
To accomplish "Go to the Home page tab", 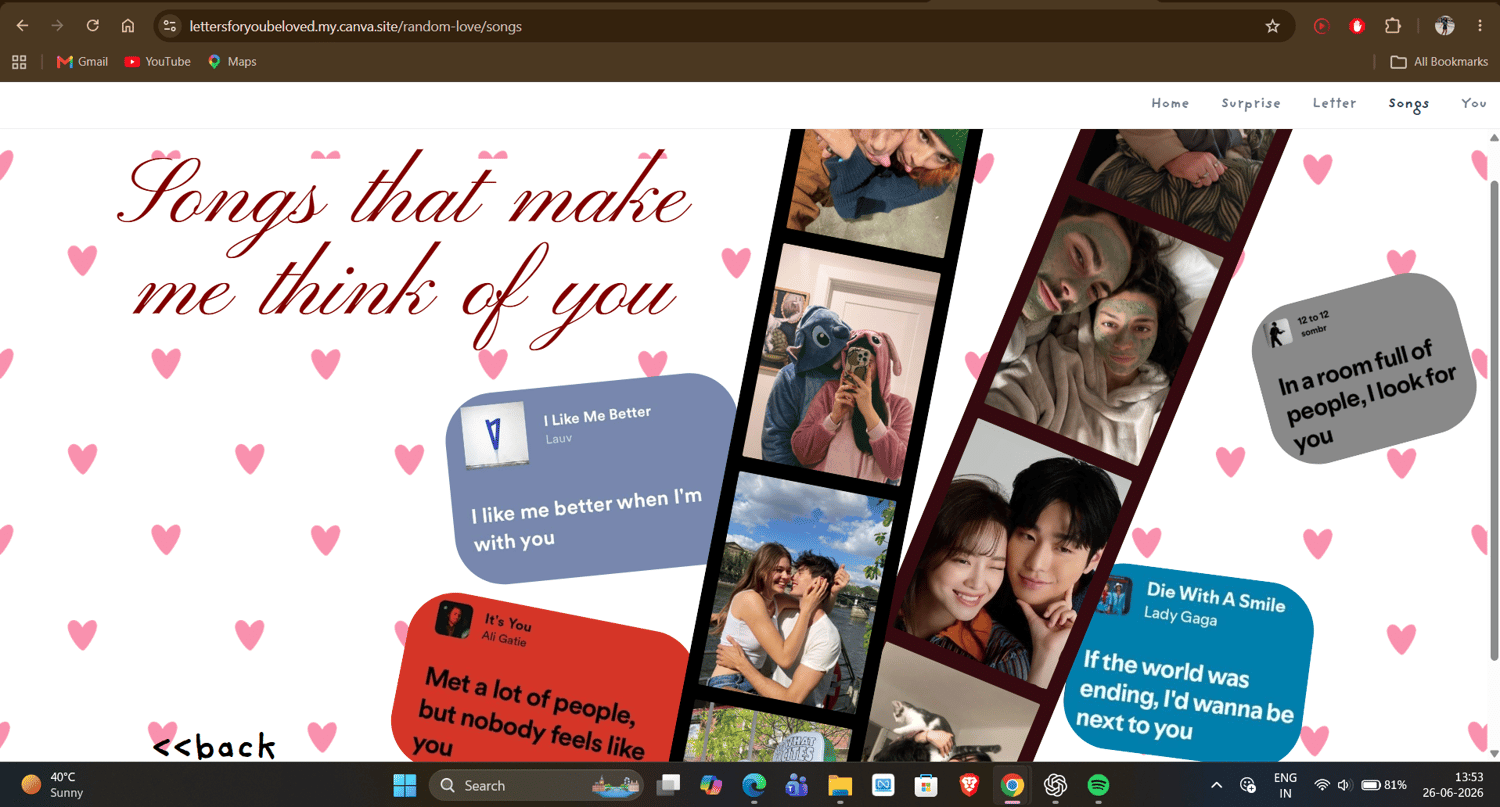I will [x=1170, y=103].
